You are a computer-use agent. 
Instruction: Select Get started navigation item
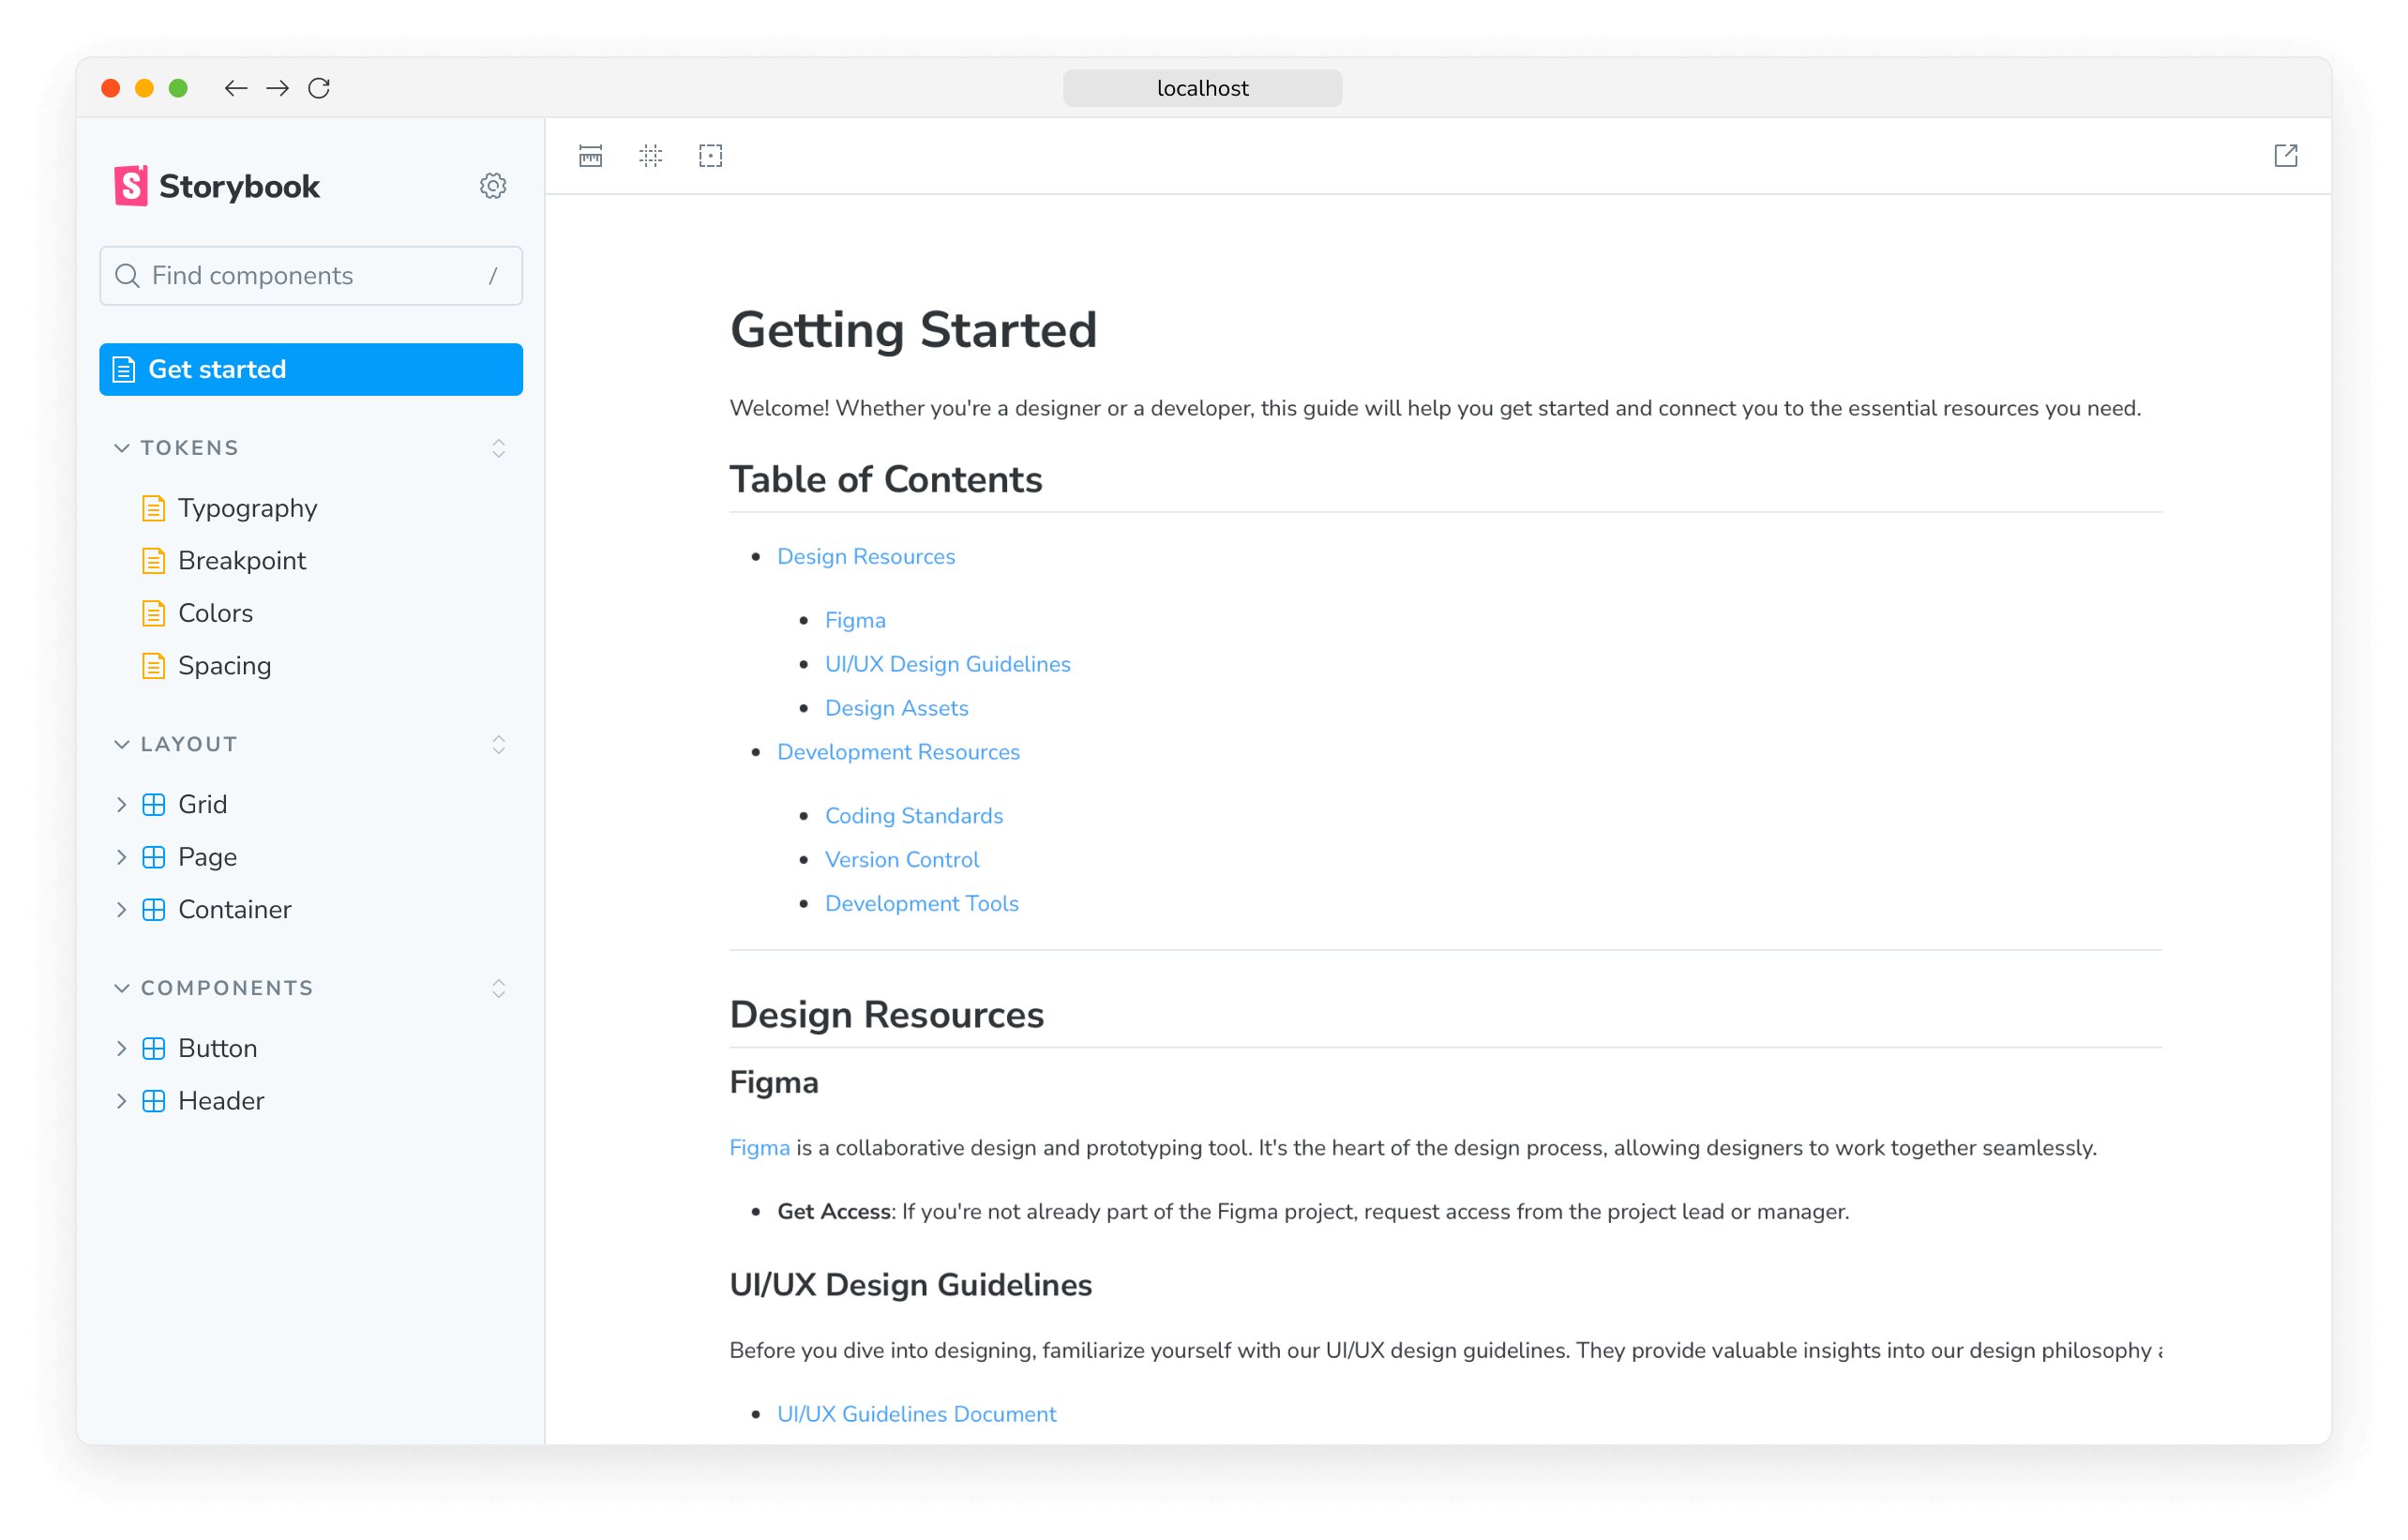310,369
